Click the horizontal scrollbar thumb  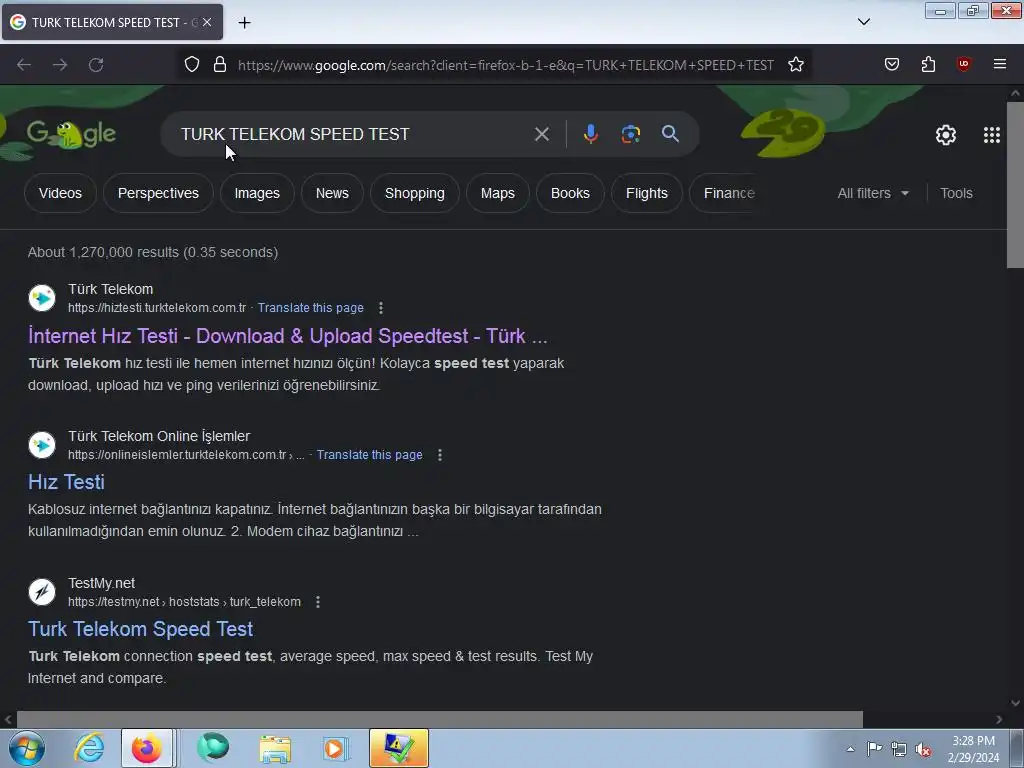coord(439,719)
